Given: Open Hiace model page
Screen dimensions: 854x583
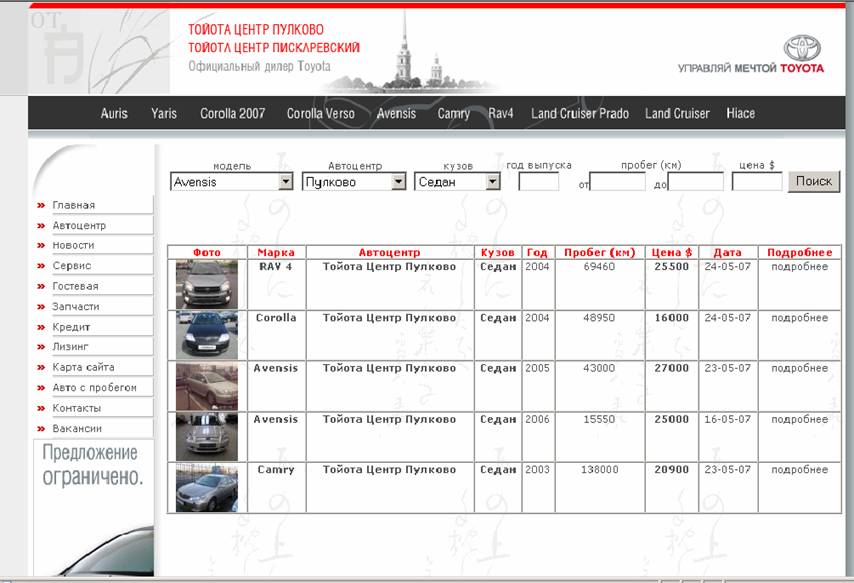Looking at the screenshot, I should pyautogui.click(x=741, y=113).
